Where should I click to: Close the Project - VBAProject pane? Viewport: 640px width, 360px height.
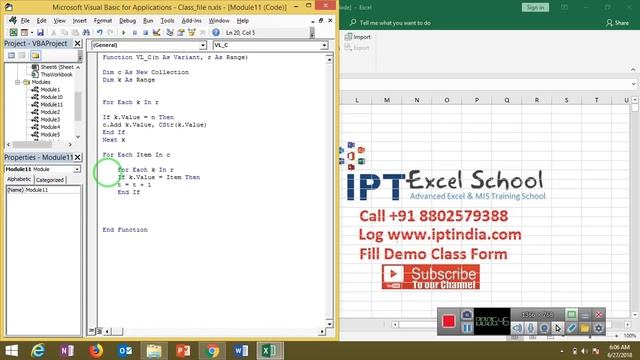point(78,43)
